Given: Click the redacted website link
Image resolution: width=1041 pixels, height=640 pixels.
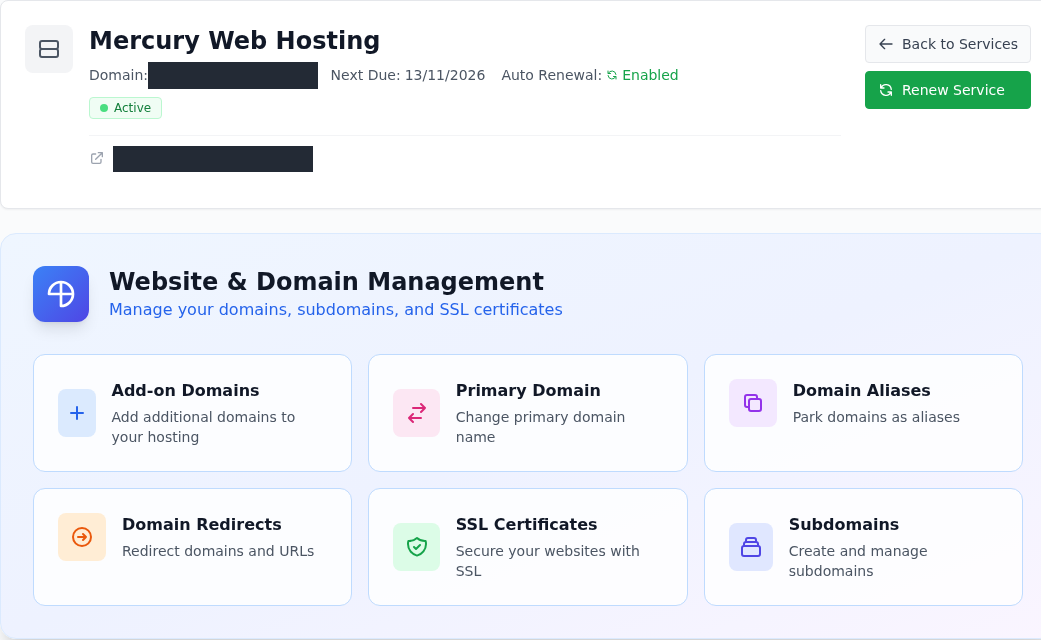Looking at the screenshot, I should (212, 159).
